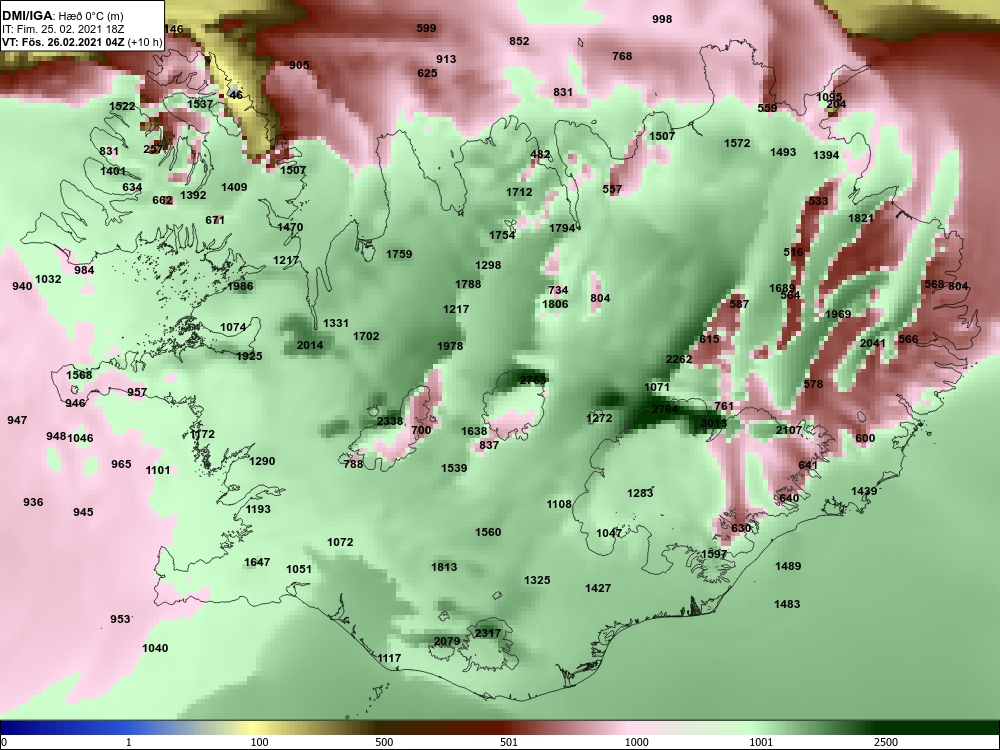The image size is (1000, 750).
Task: Click the map value "2107"
Action: [789, 430]
